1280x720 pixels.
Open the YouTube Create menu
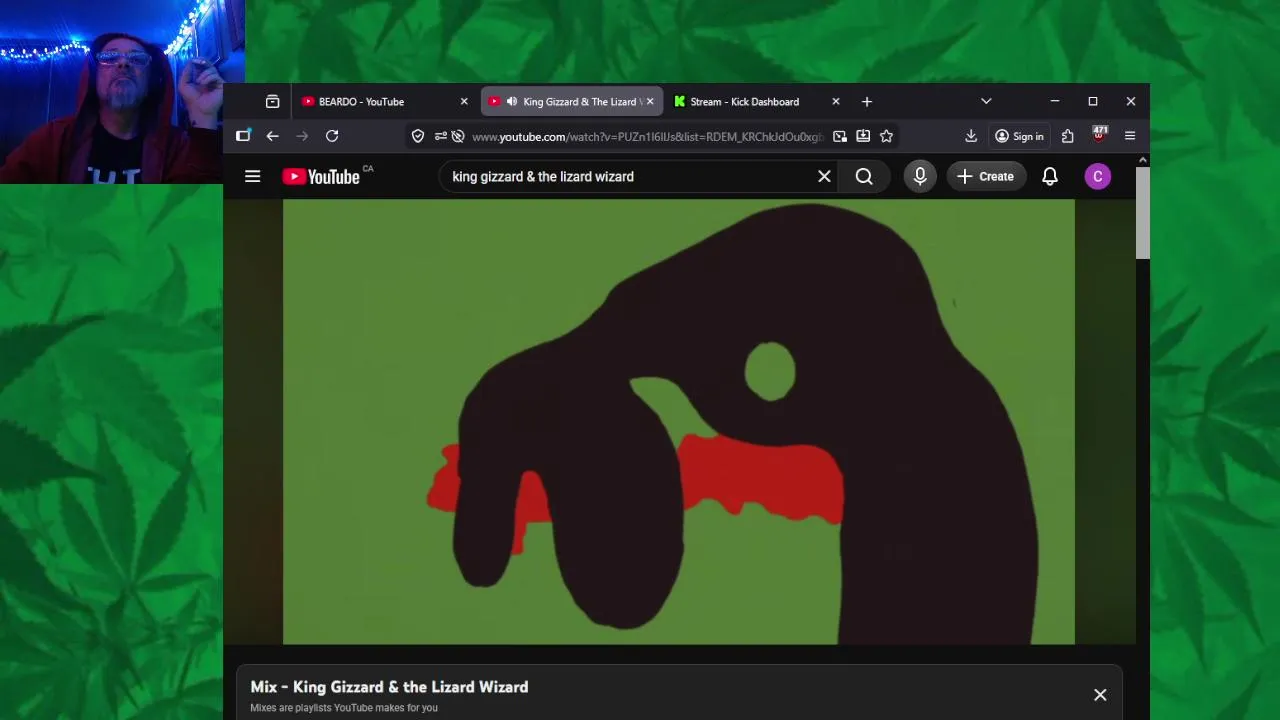986,177
